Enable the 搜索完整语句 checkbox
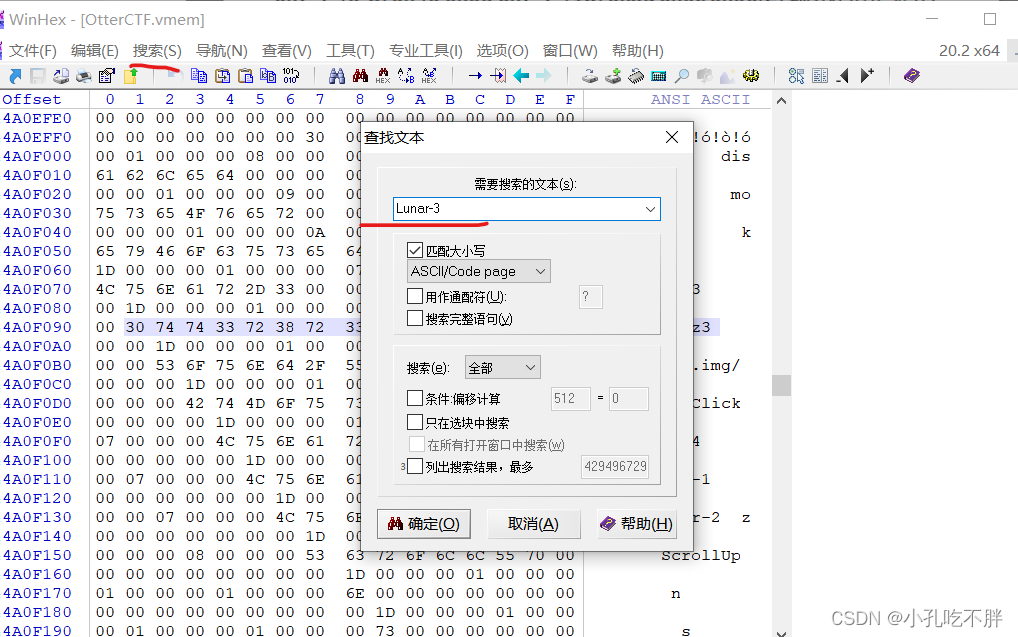Image resolution: width=1018 pixels, height=637 pixels. (x=415, y=318)
